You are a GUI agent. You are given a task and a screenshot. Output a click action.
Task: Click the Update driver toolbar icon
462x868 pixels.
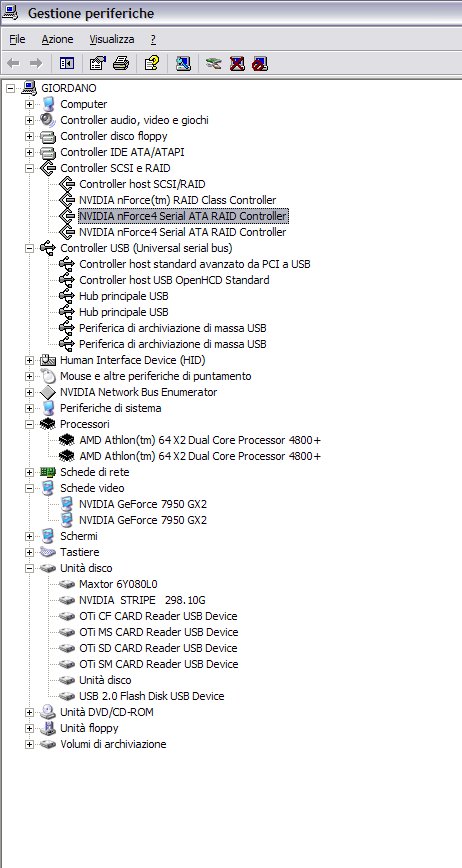coord(213,64)
